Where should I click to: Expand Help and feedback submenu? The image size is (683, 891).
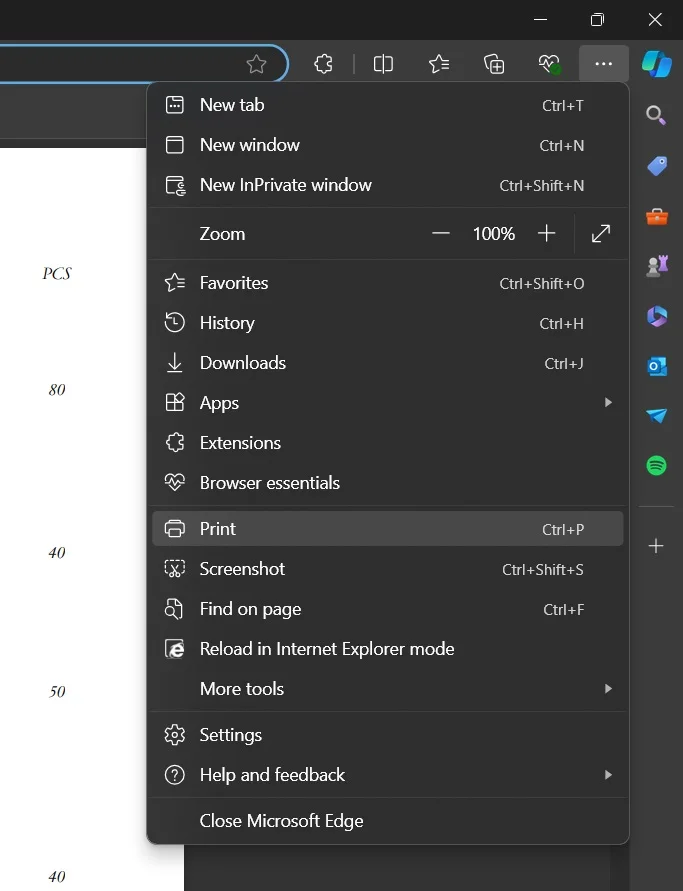(x=387, y=775)
